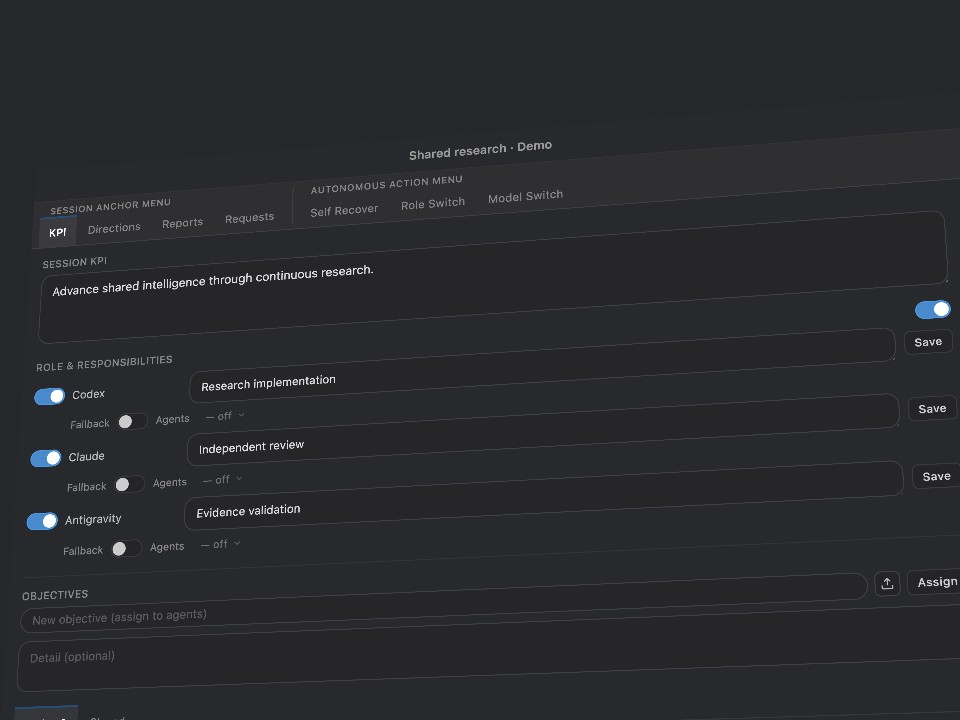This screenshot has height=720, width=960.
Task: Go to the Requests tab
Action: [x=249, y=218]
